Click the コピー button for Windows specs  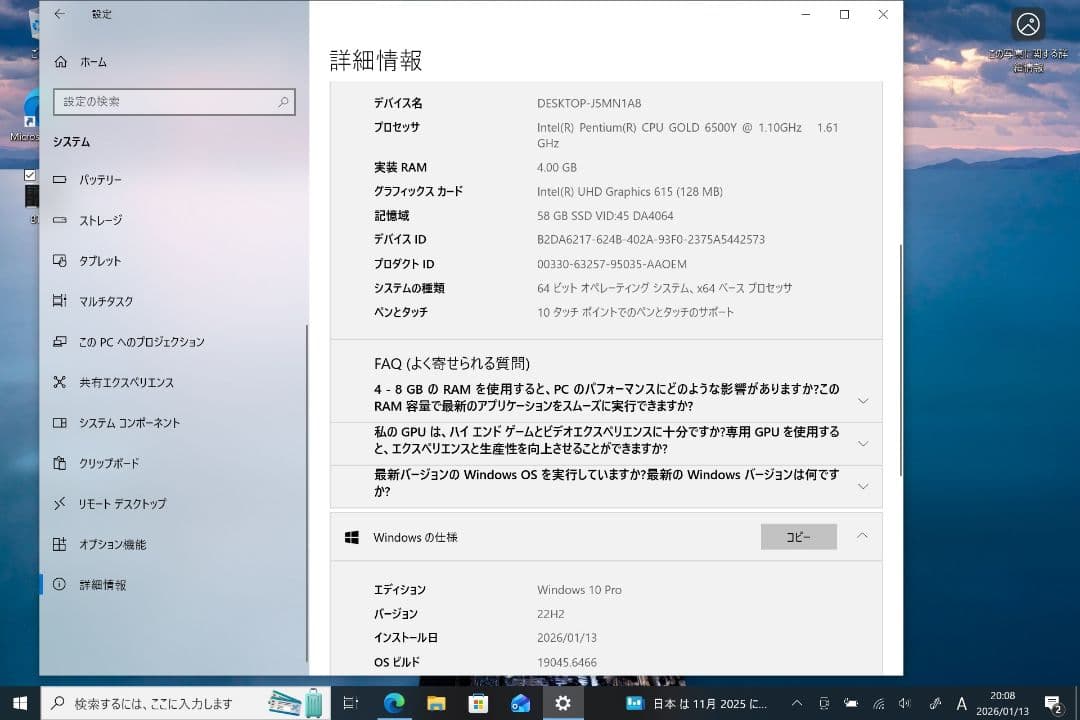tap(797, 536)
